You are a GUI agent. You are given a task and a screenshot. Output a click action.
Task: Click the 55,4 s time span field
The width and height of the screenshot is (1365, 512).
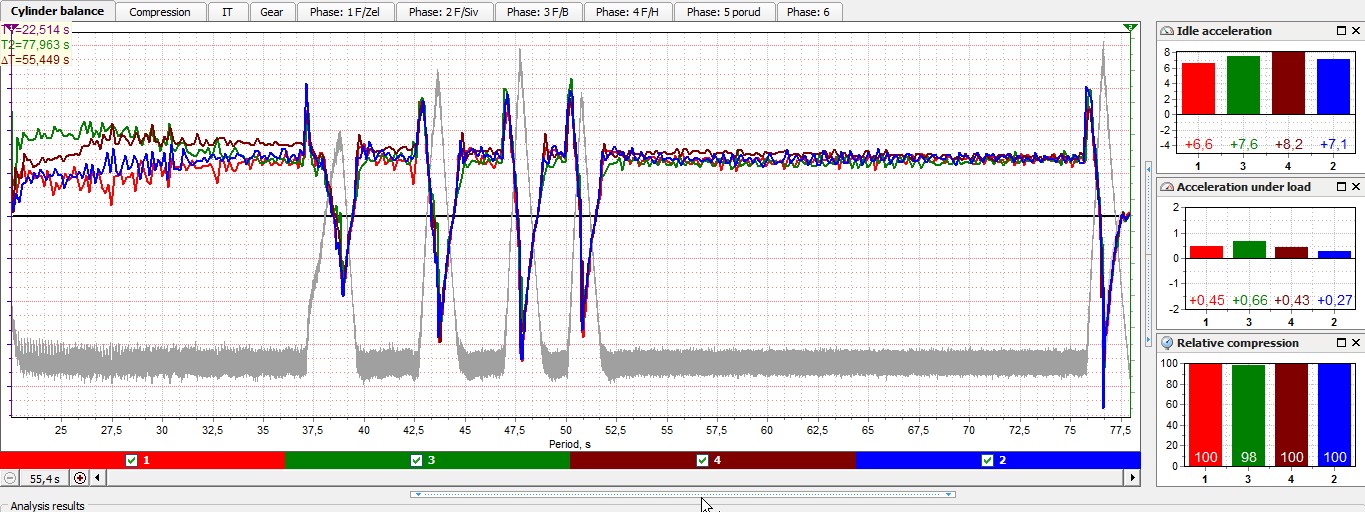pos(45,478)
